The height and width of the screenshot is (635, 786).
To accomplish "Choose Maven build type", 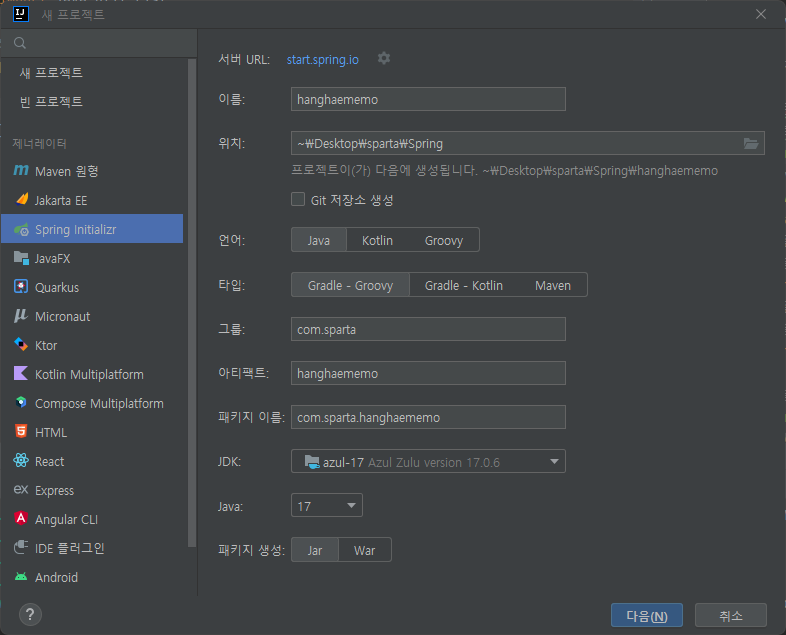I will 553,285.
